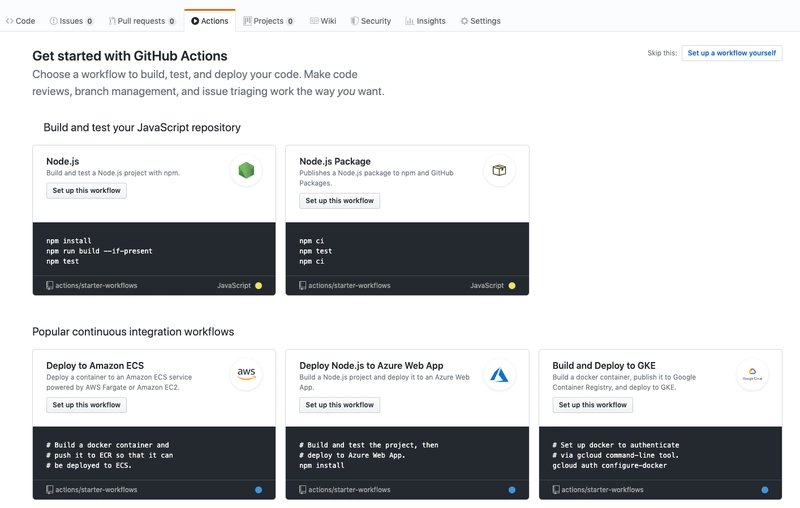Set up Azure Web App workflow

(339, 404)
